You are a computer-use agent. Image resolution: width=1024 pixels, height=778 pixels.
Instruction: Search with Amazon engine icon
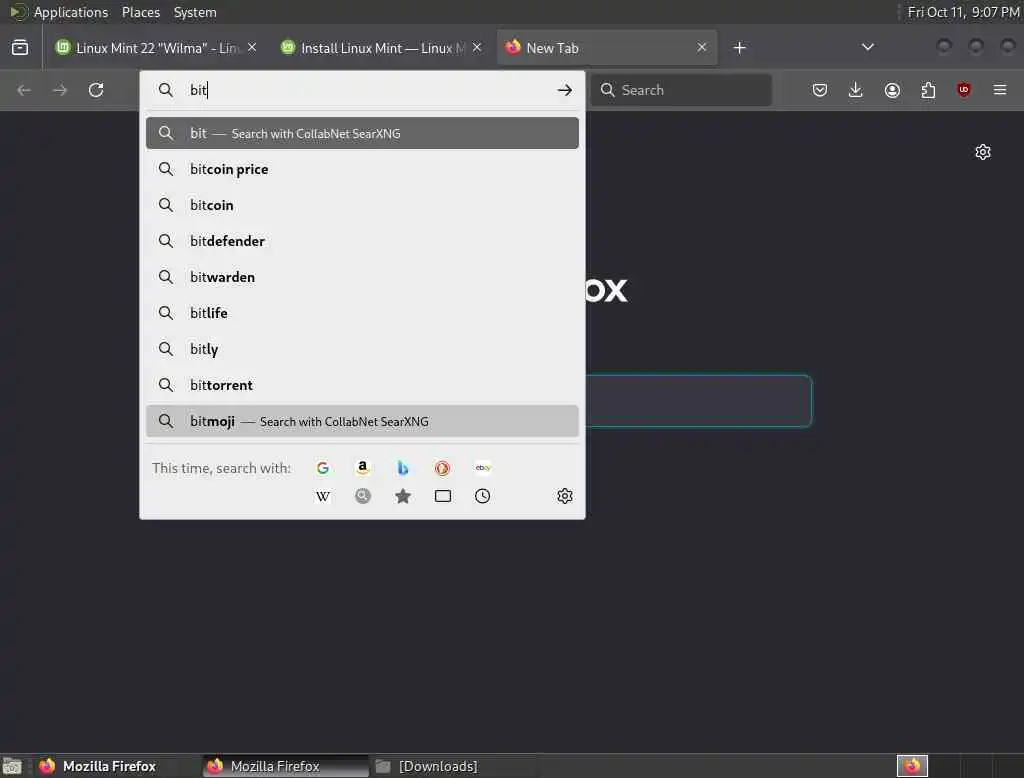pos(362,468)
